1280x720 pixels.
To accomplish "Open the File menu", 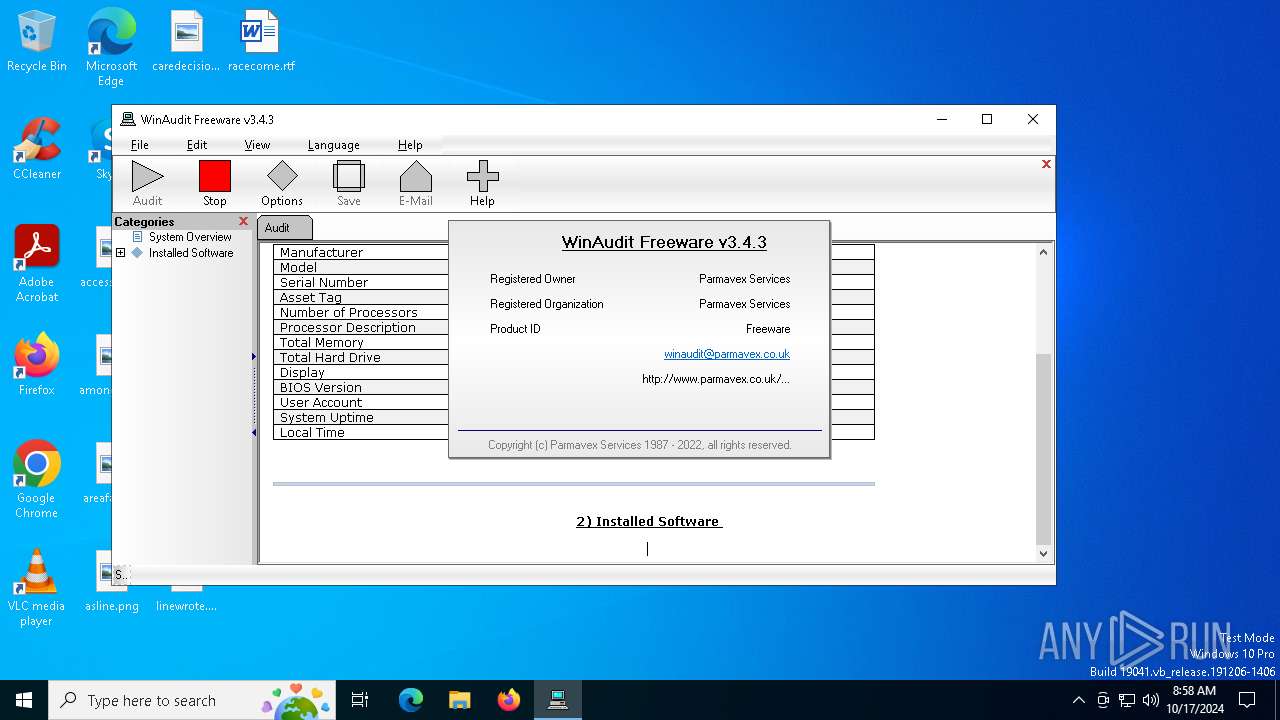I will (140, 145).
